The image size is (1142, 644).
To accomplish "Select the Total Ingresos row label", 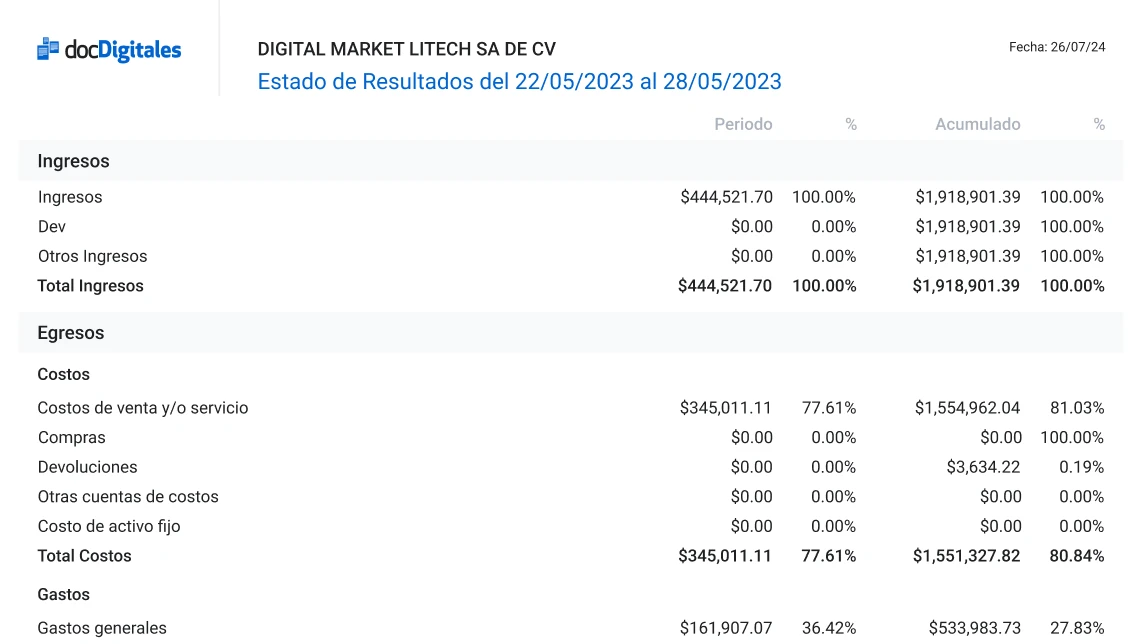I will (x=90, y=286).
